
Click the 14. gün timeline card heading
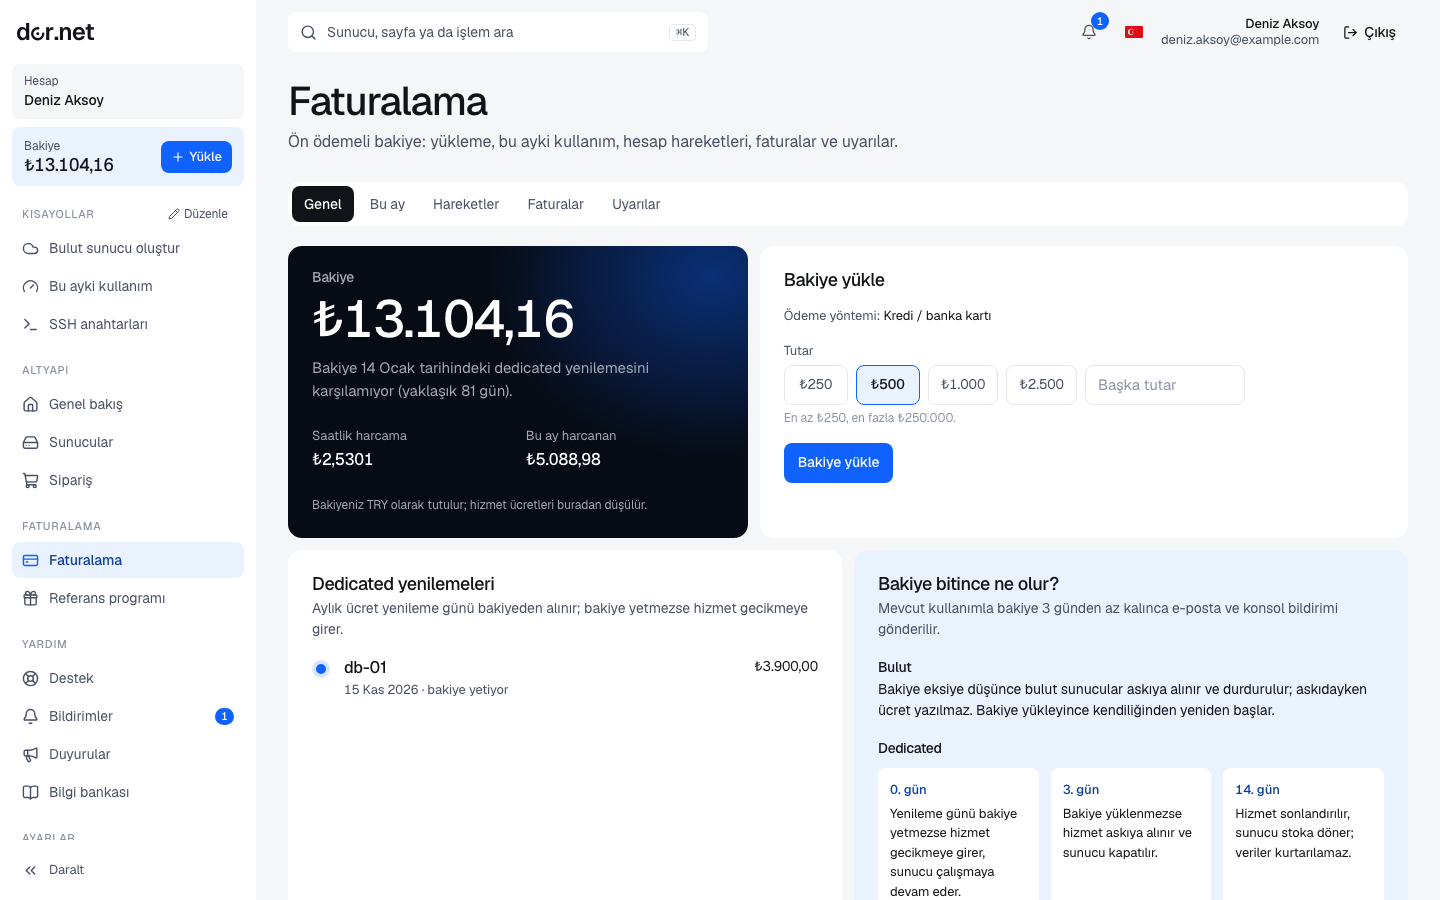pos(1257,790)
